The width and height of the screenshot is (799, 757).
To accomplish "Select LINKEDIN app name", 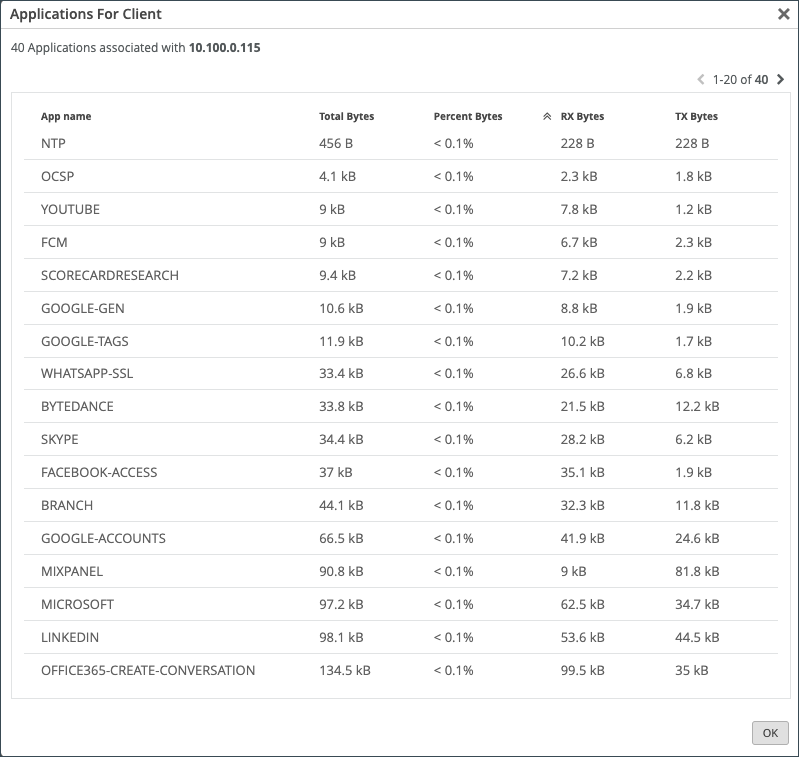I will pyautogui.click(x=70, y=637).
